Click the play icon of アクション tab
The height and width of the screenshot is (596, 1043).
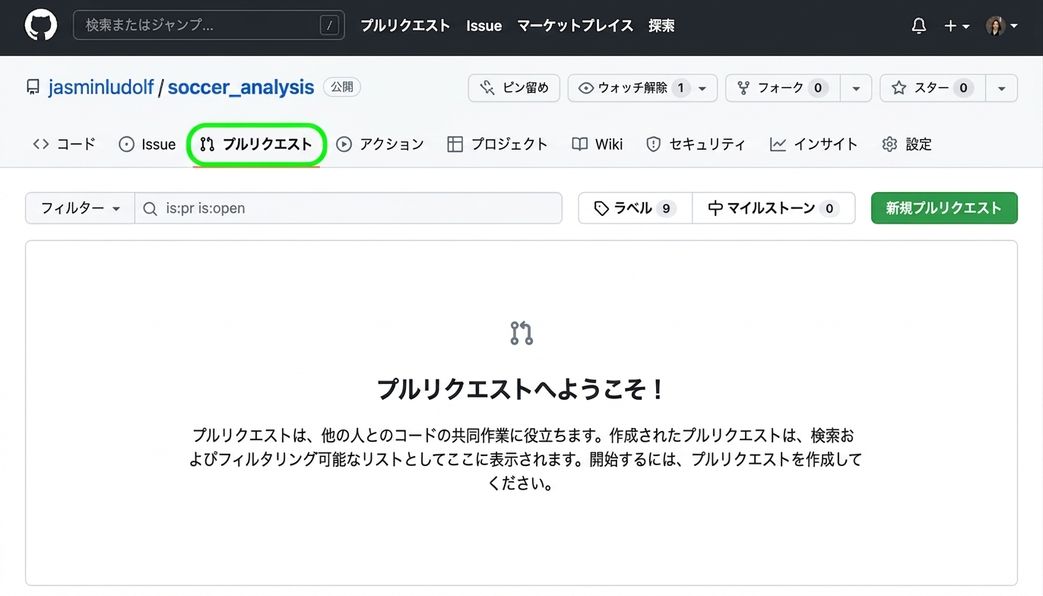[344, 144]
